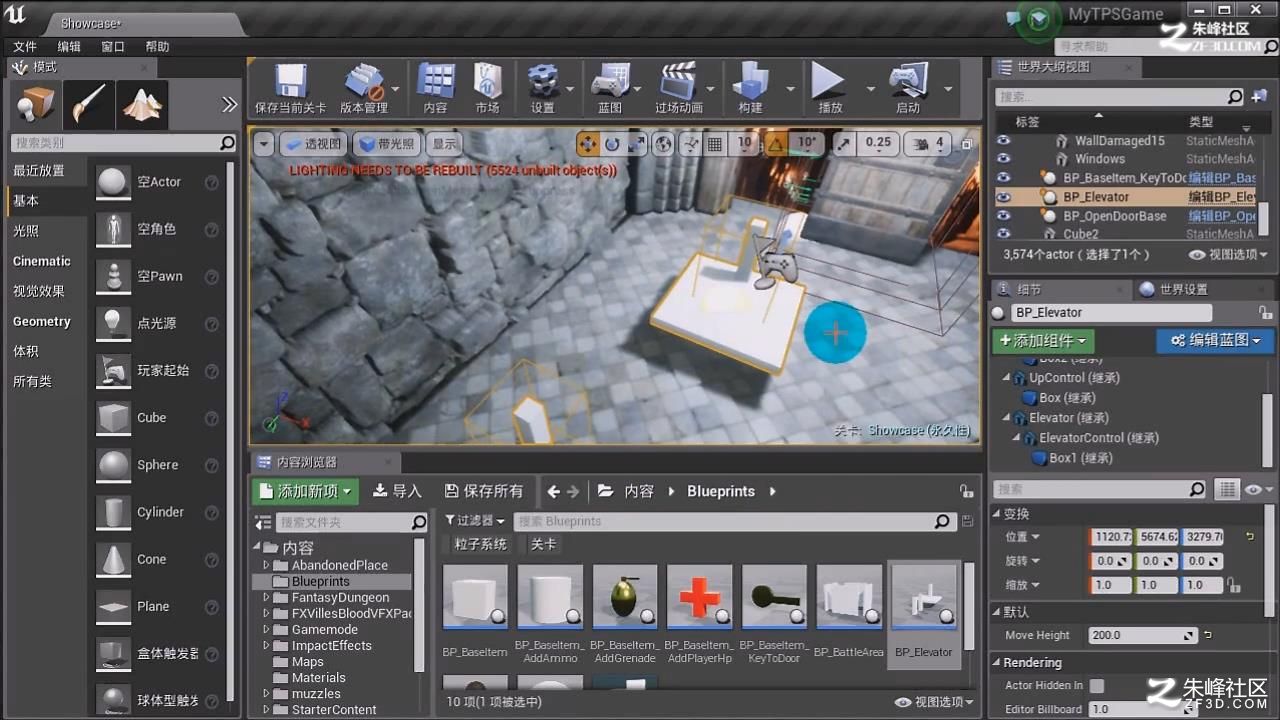Open Add Component (添加组件) dropdown
The height and width of the screenshot is (720, 1280).
[x=1044, y=340]
